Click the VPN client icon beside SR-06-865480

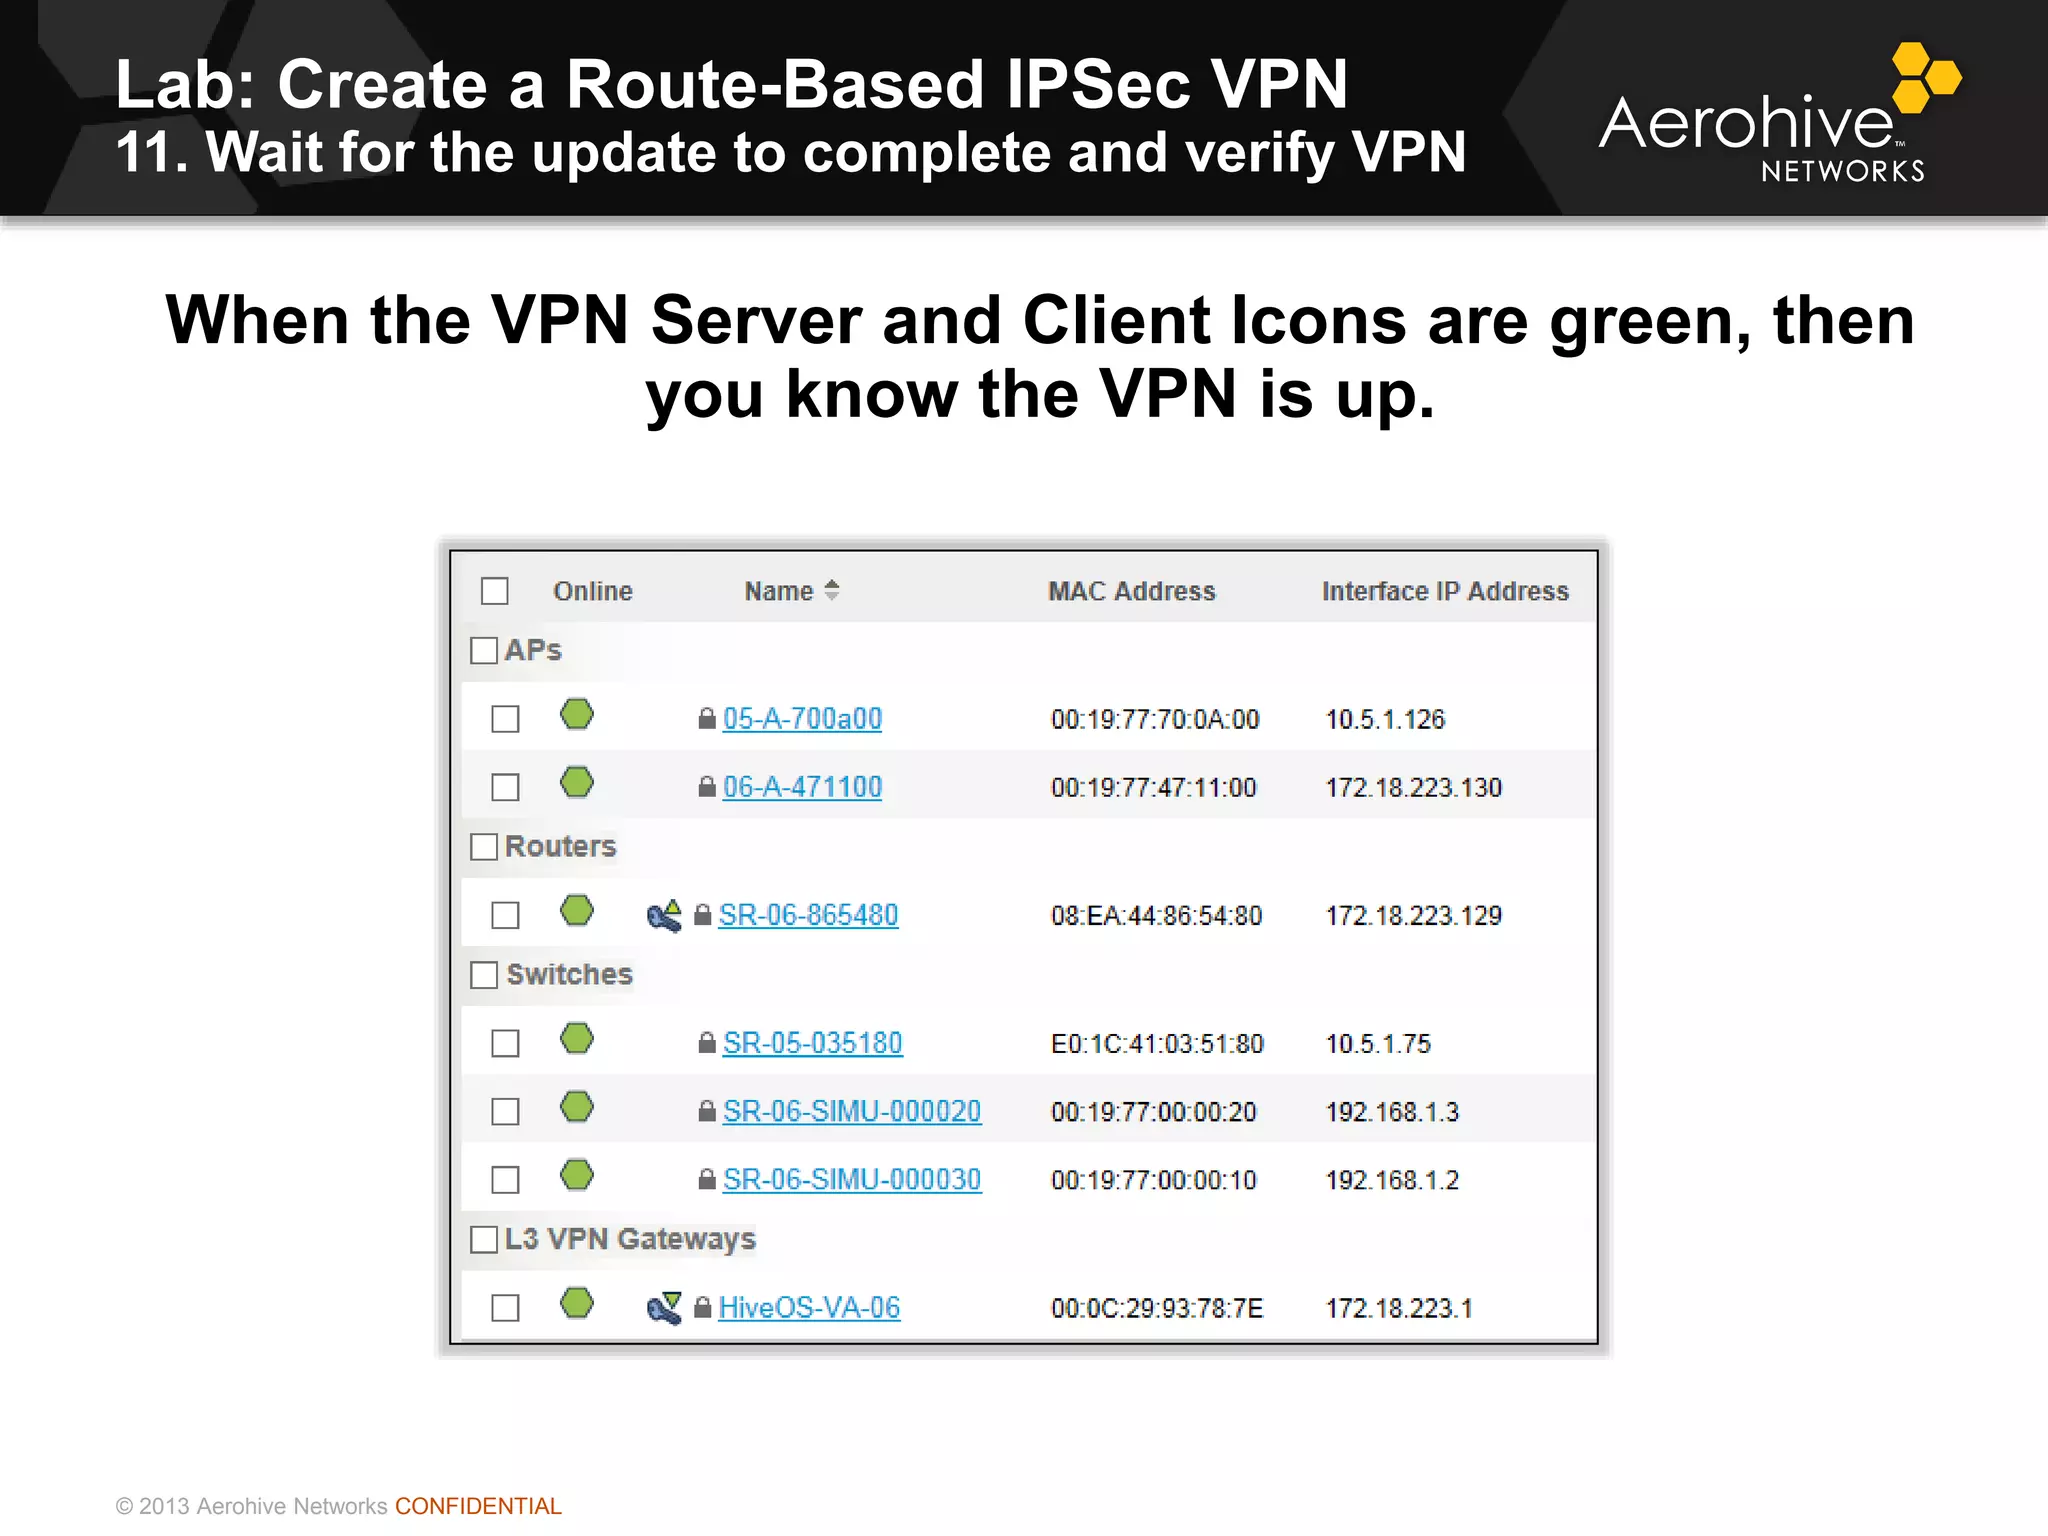point(664,915)
